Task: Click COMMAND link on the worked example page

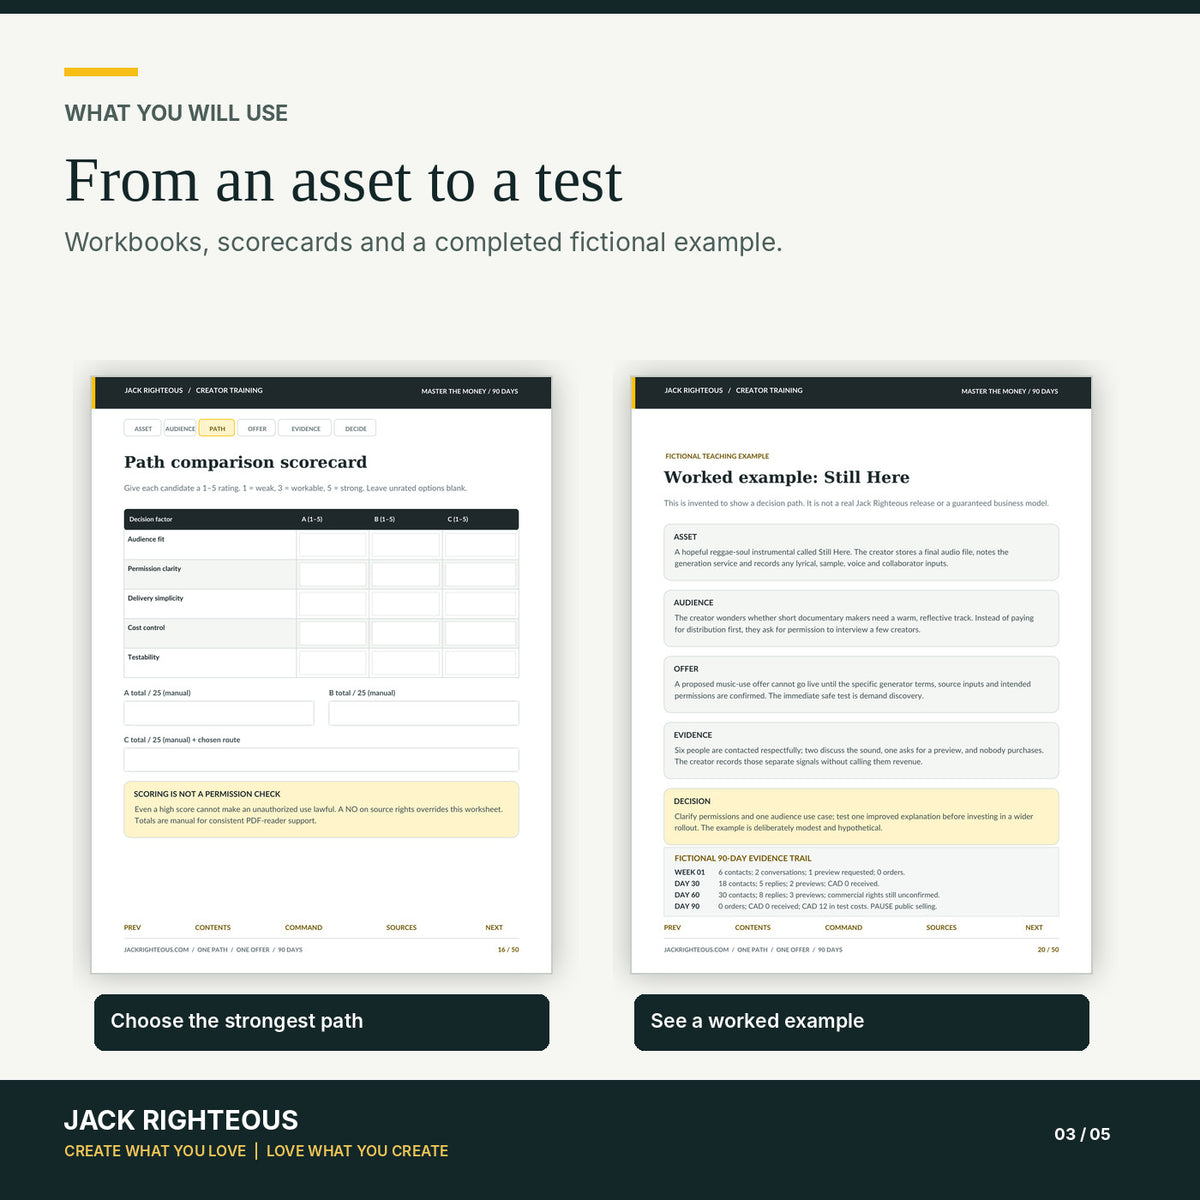Action: coord(844,927)
